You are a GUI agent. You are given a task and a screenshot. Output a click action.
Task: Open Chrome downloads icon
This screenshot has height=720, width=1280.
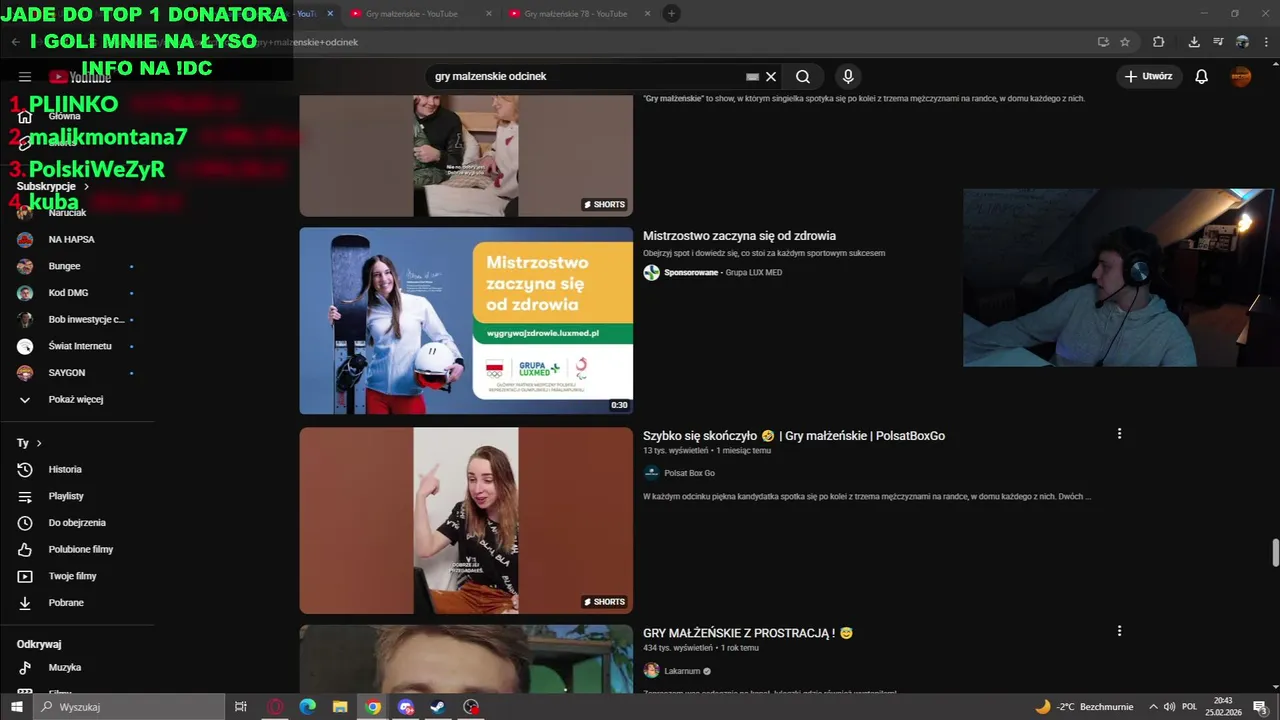pyautogui.click(x=1194, y=42)
